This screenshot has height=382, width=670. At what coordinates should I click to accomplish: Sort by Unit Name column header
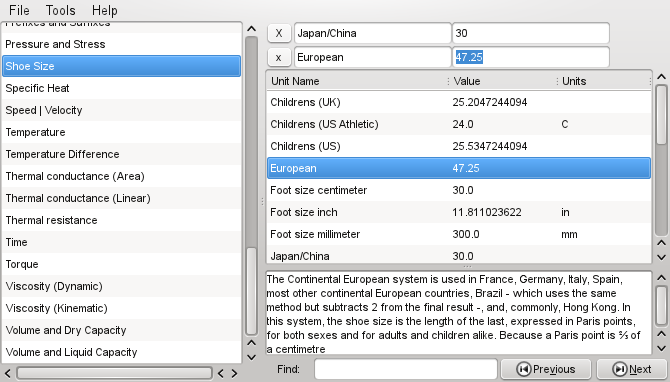(x=358, y=81)
